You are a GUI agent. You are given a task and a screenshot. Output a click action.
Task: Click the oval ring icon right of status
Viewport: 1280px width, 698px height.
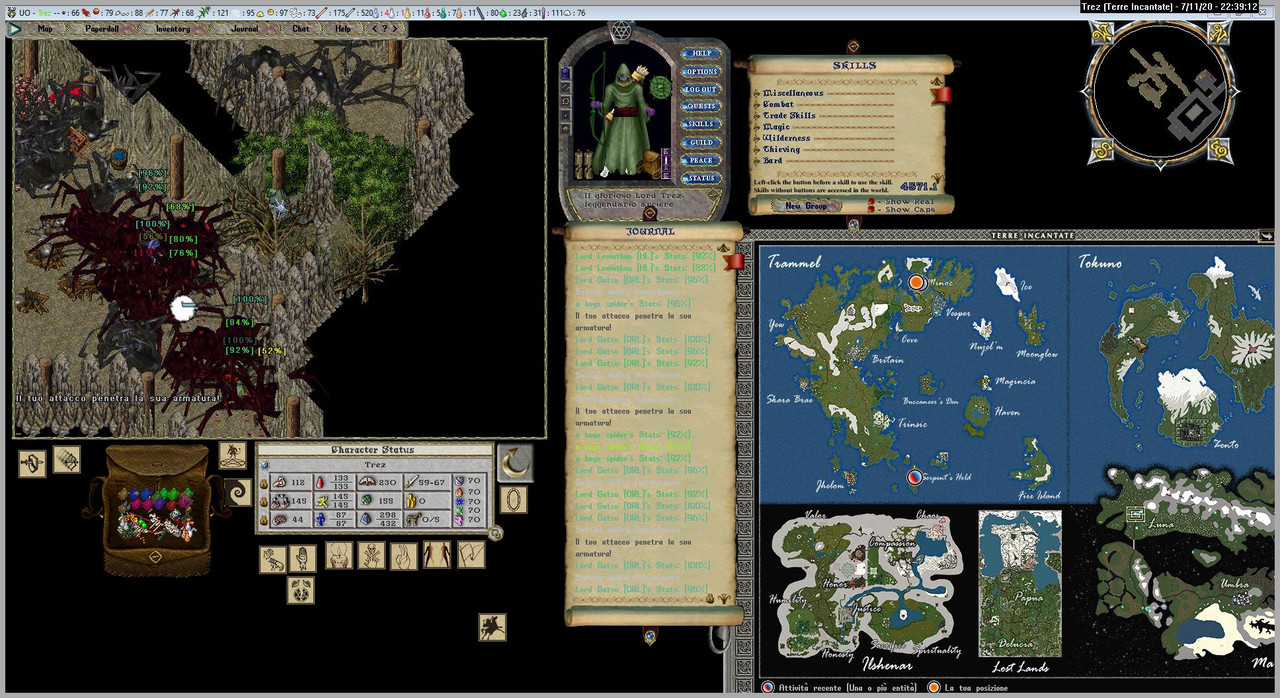click(513, 499)
